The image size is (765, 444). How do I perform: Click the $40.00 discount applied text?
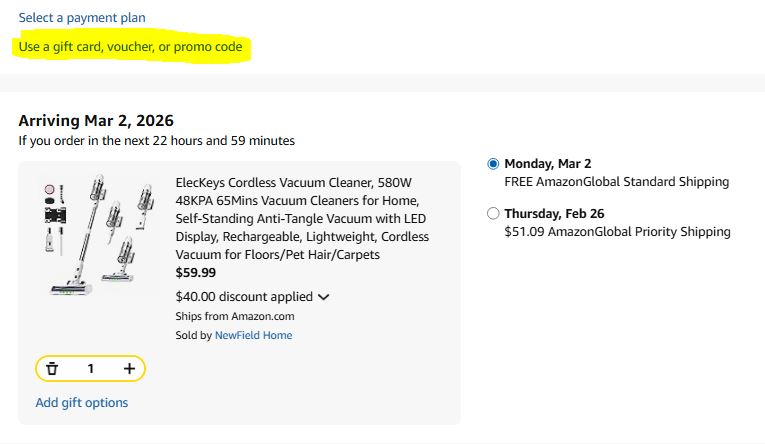243,297
